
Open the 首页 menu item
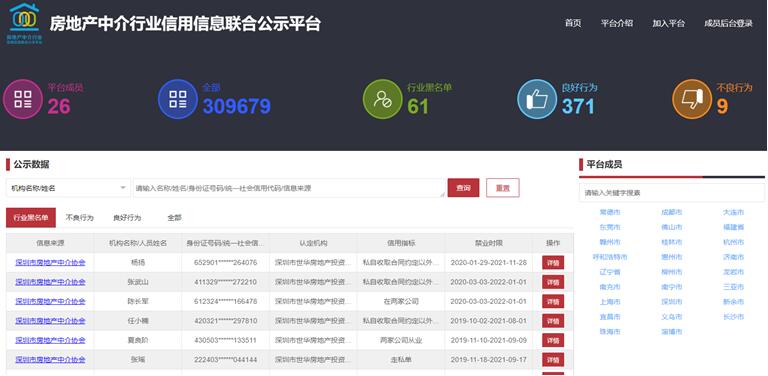[x=573, y=24]
